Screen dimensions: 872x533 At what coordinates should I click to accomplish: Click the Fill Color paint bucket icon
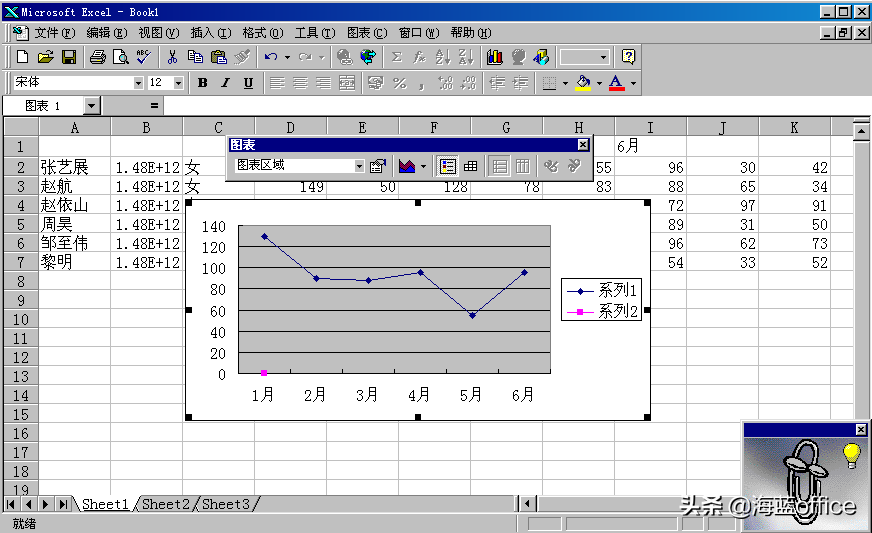pos(583,83)
